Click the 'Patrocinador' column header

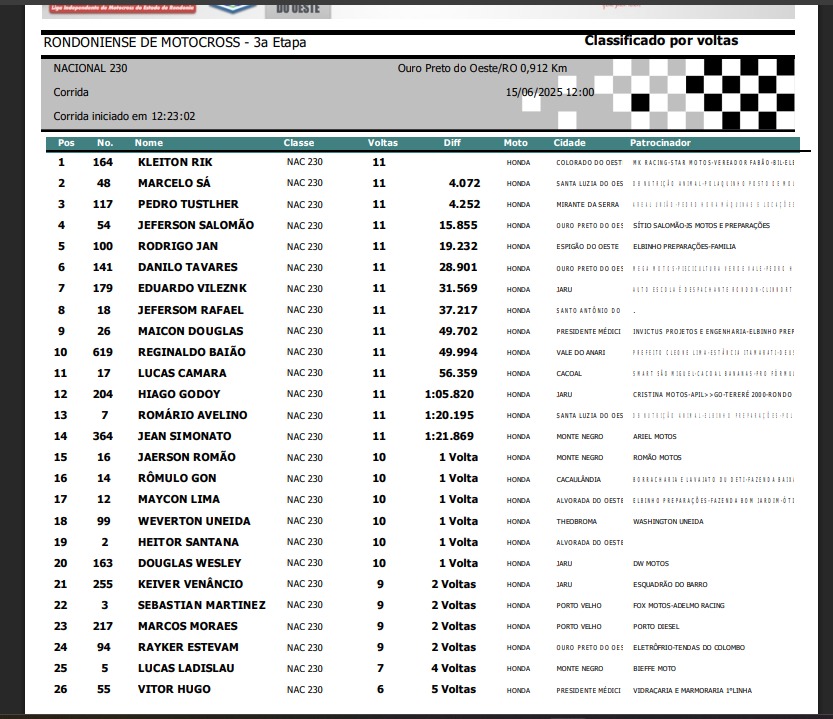(660, 143)
